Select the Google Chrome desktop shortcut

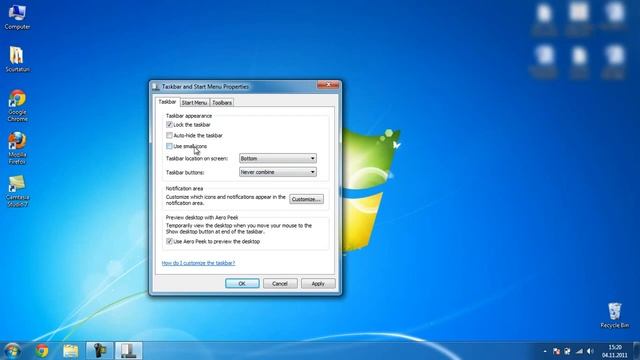pos(17,106)
